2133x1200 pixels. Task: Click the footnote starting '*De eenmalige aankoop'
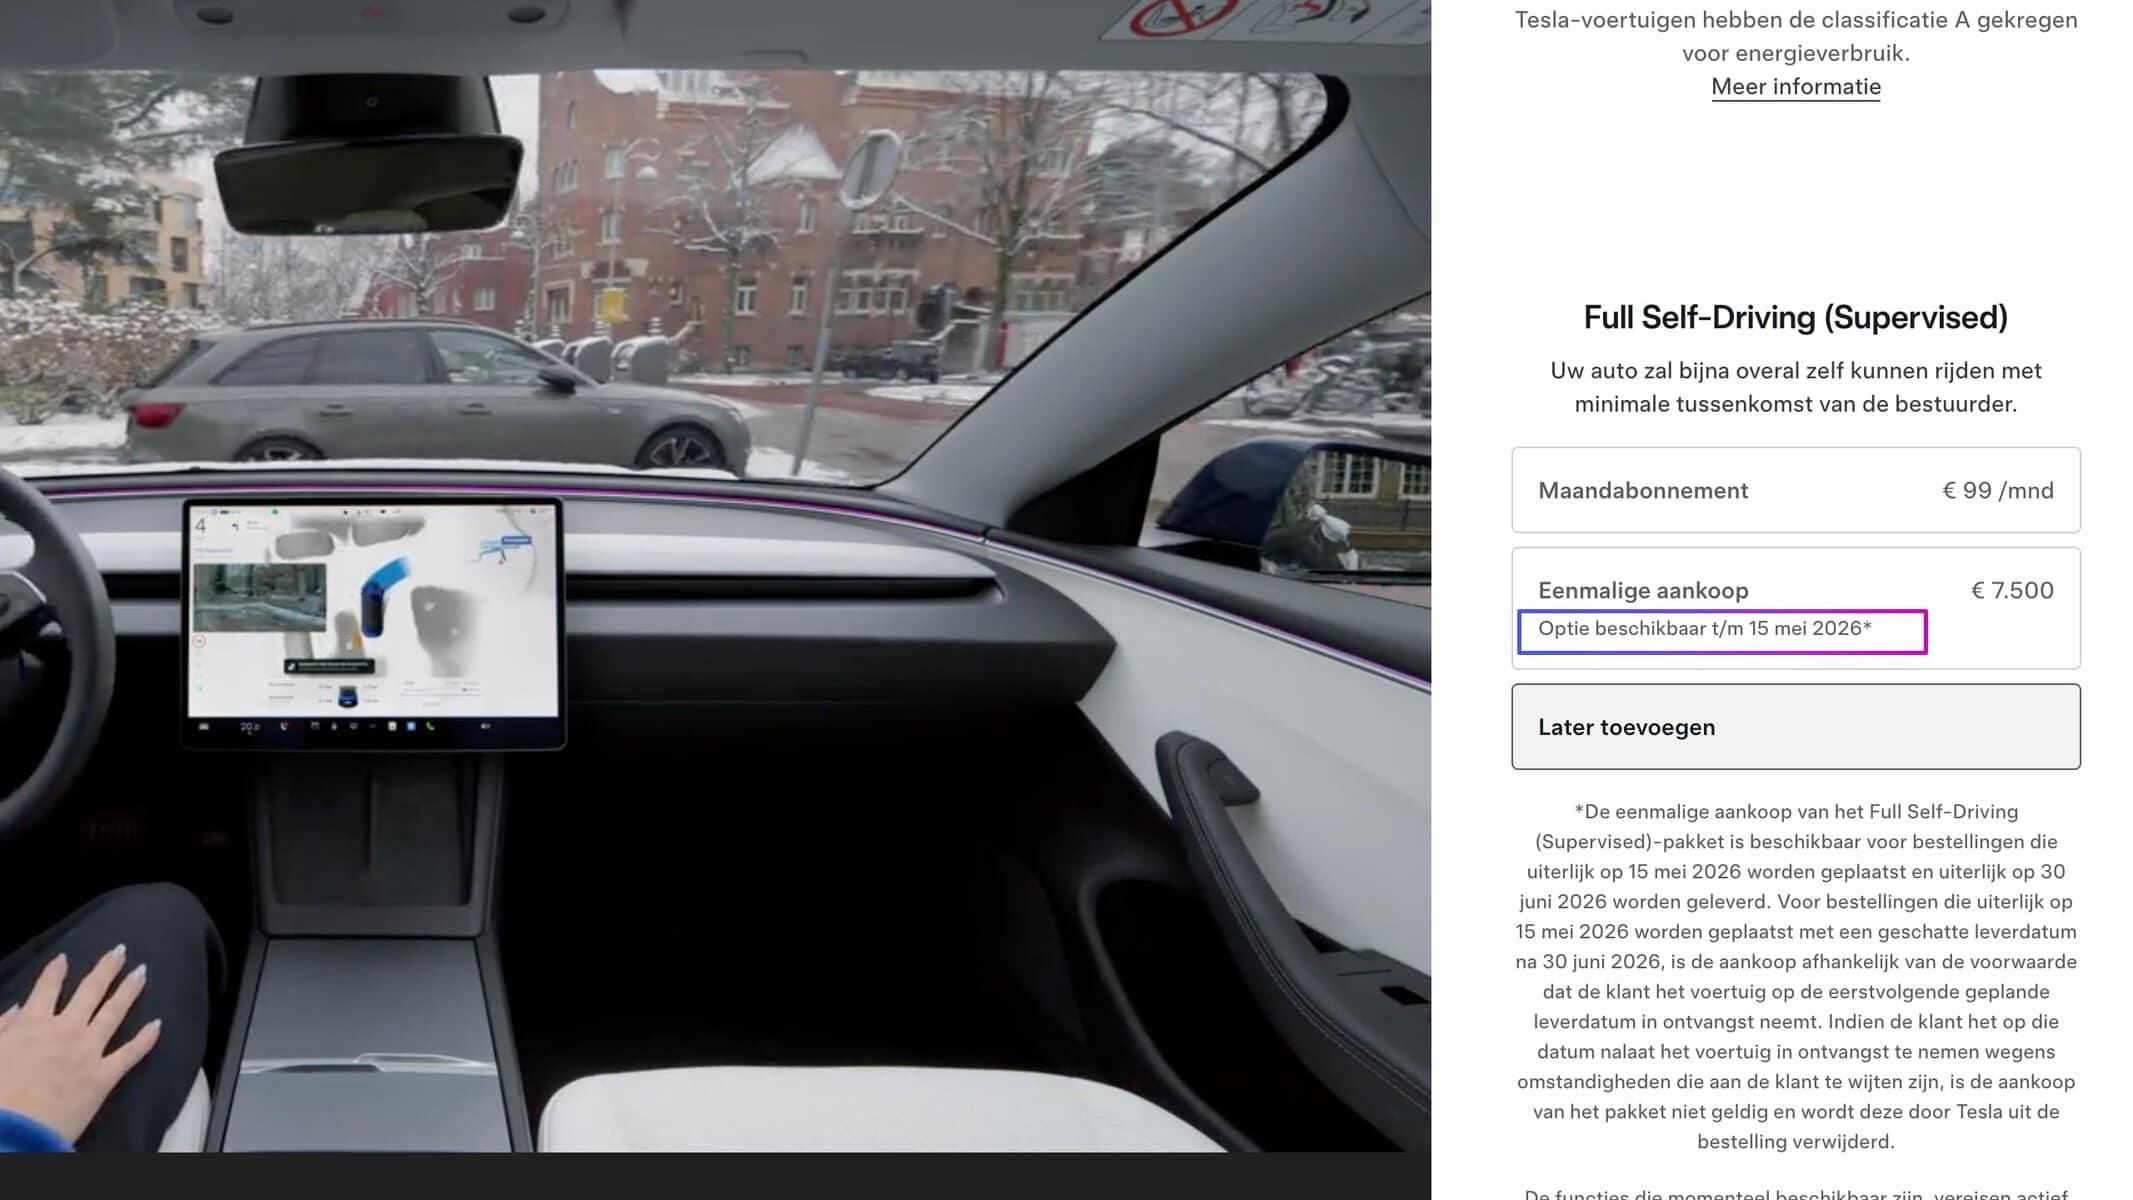[x=1795, y=977]
